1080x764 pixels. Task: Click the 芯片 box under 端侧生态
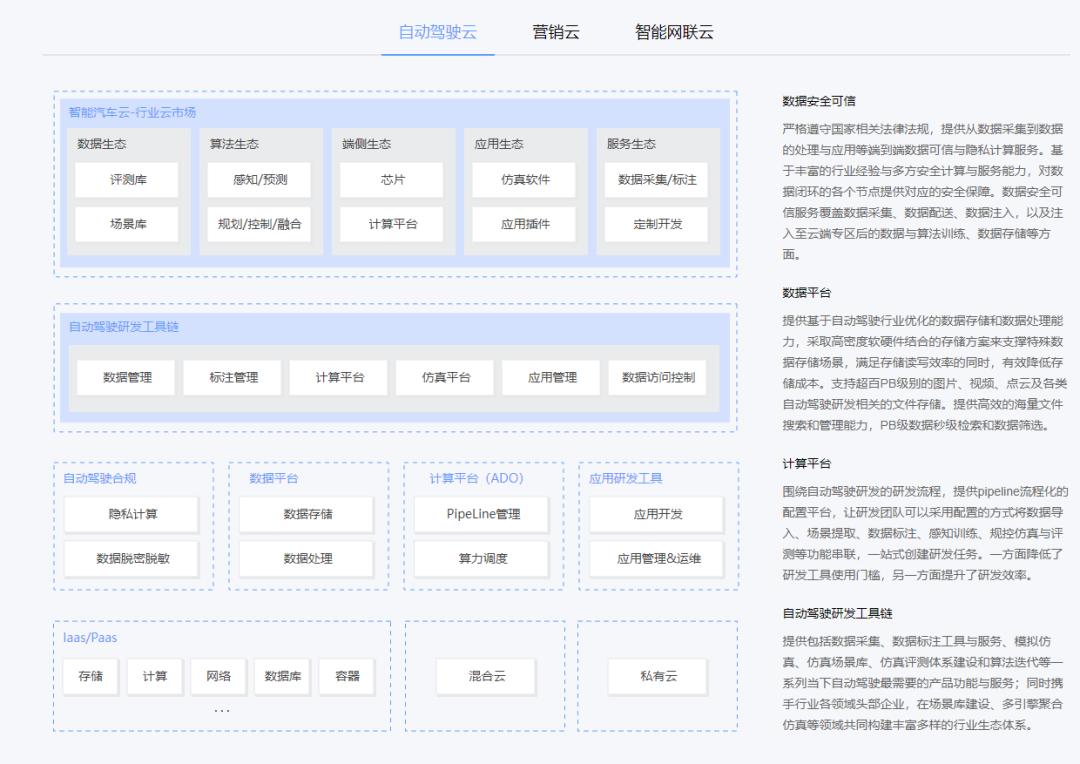tap(391, 180)
